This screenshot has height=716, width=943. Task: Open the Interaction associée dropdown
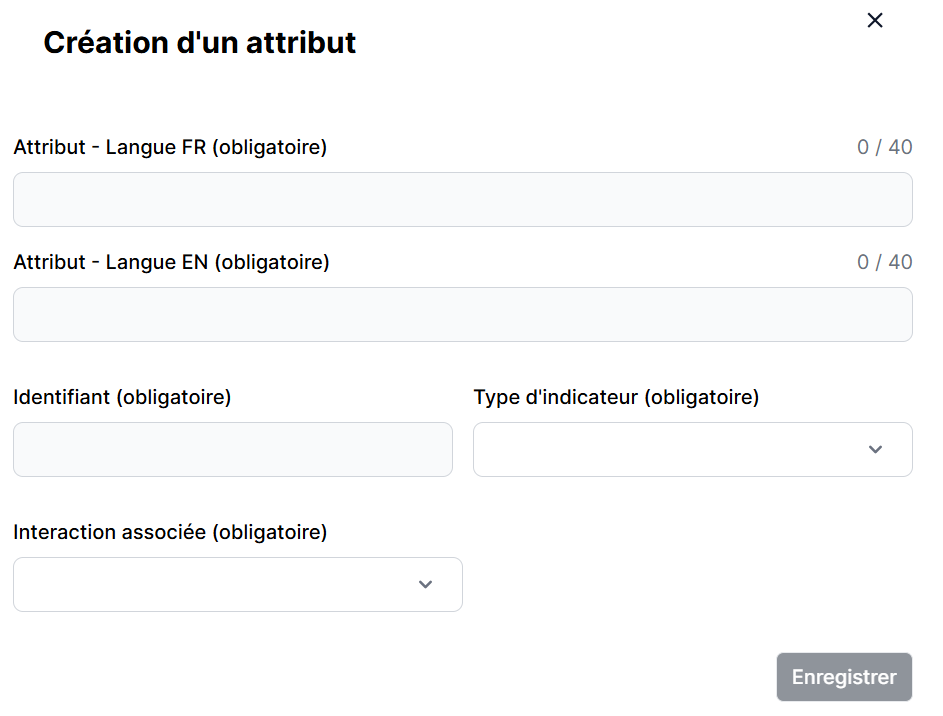click(x=237, y=584)
